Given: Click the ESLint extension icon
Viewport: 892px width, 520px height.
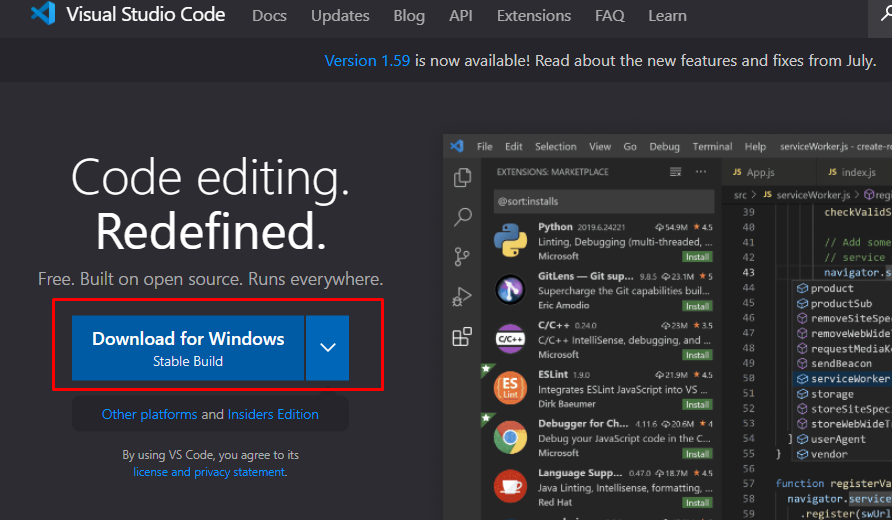Looking at the screenshot, I should tap(510, 388).
